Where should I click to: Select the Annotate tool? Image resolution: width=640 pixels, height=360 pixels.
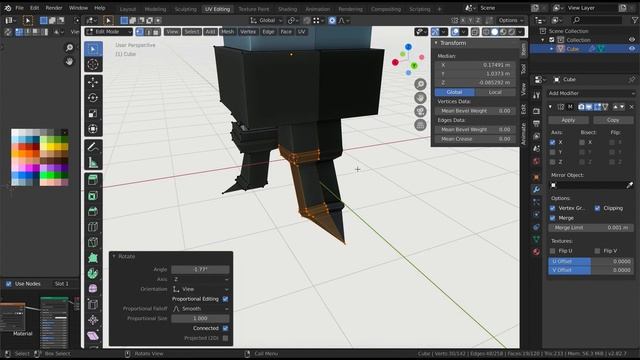tap(93, 147)
